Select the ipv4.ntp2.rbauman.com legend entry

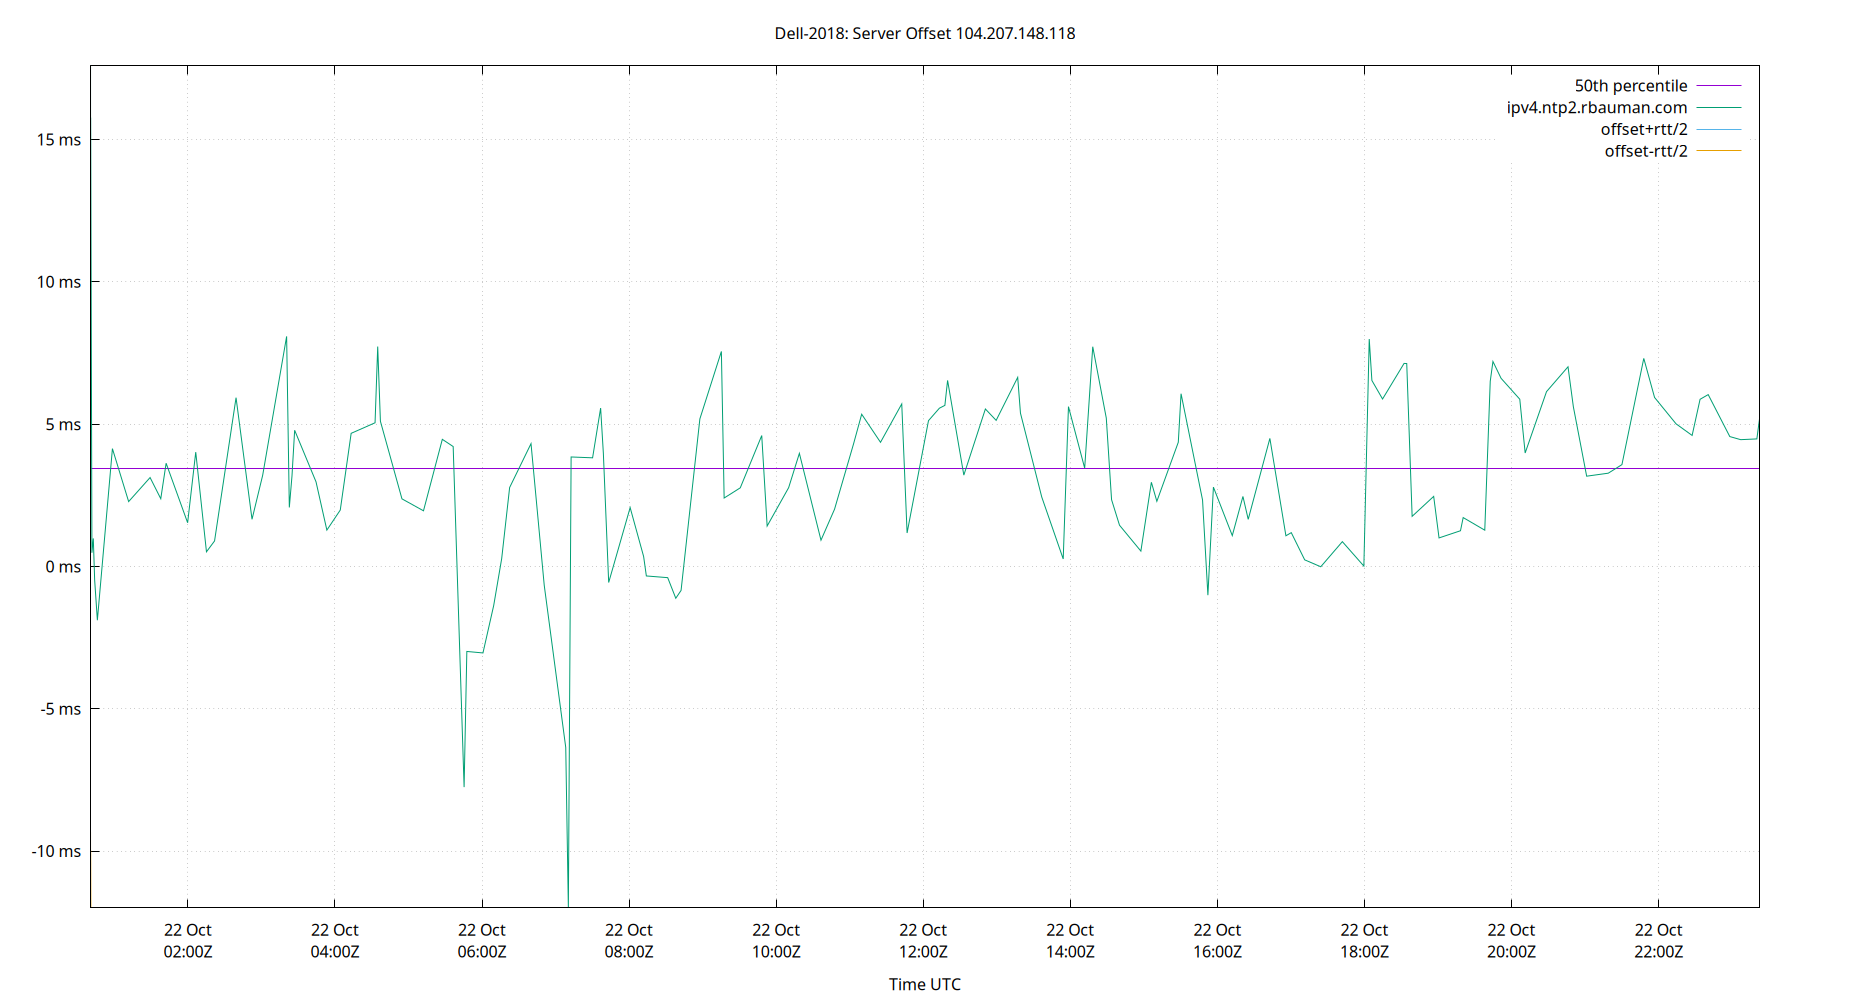tap(1597, 108)
